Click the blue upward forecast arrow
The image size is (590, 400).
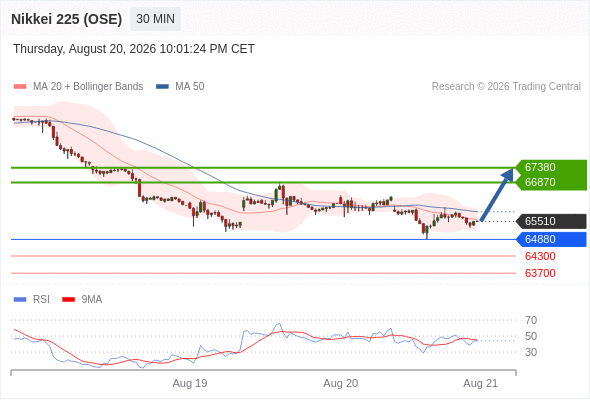tap(497, 195)
